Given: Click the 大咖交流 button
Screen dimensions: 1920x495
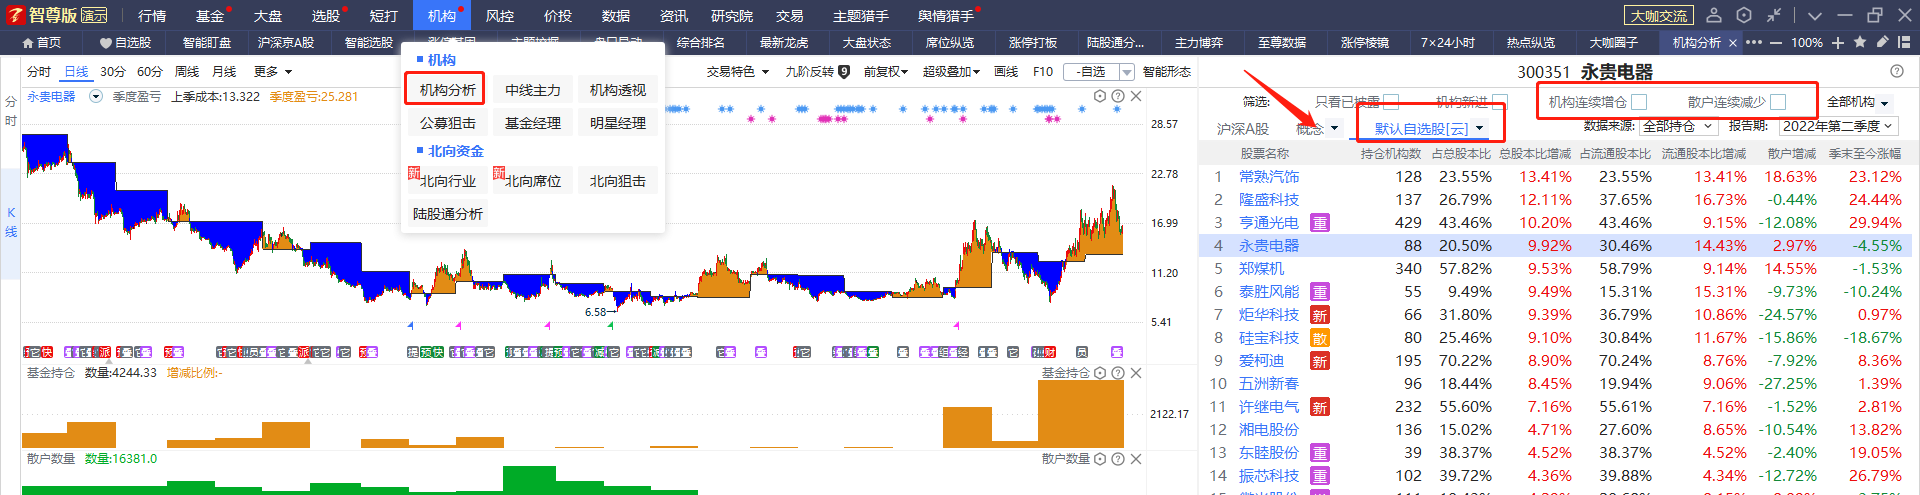Looking at the screenshot, I should tap(1658, 16).
